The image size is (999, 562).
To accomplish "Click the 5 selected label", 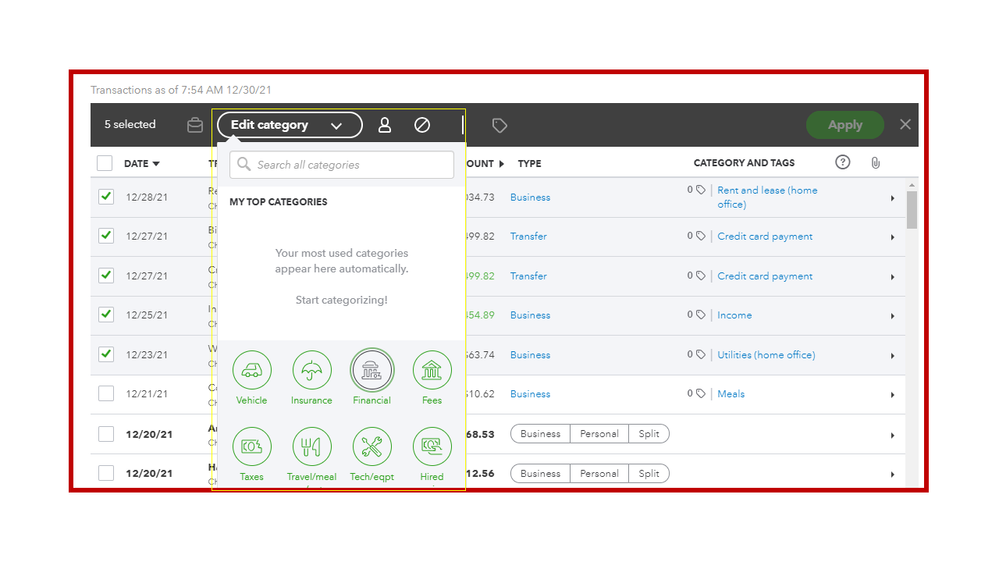I will point(130,124).
